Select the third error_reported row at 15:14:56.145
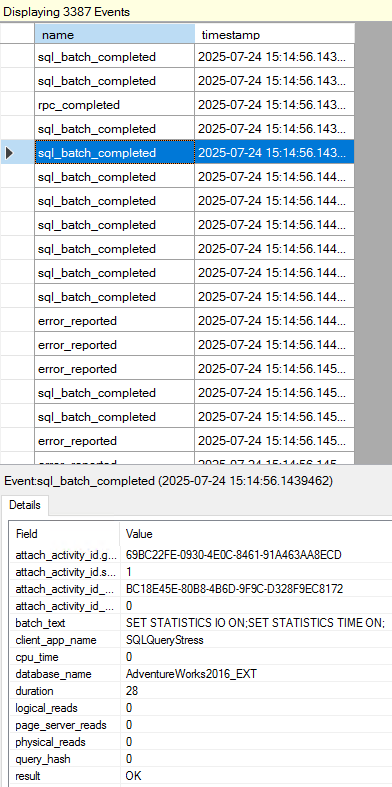The width and height of the screenshot is (392, 787). [194, 369]
